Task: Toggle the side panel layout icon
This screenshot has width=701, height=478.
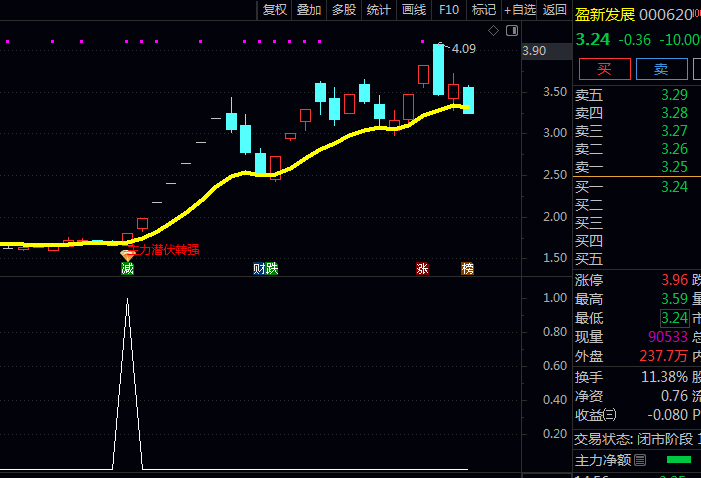Action: pos(512,30)
